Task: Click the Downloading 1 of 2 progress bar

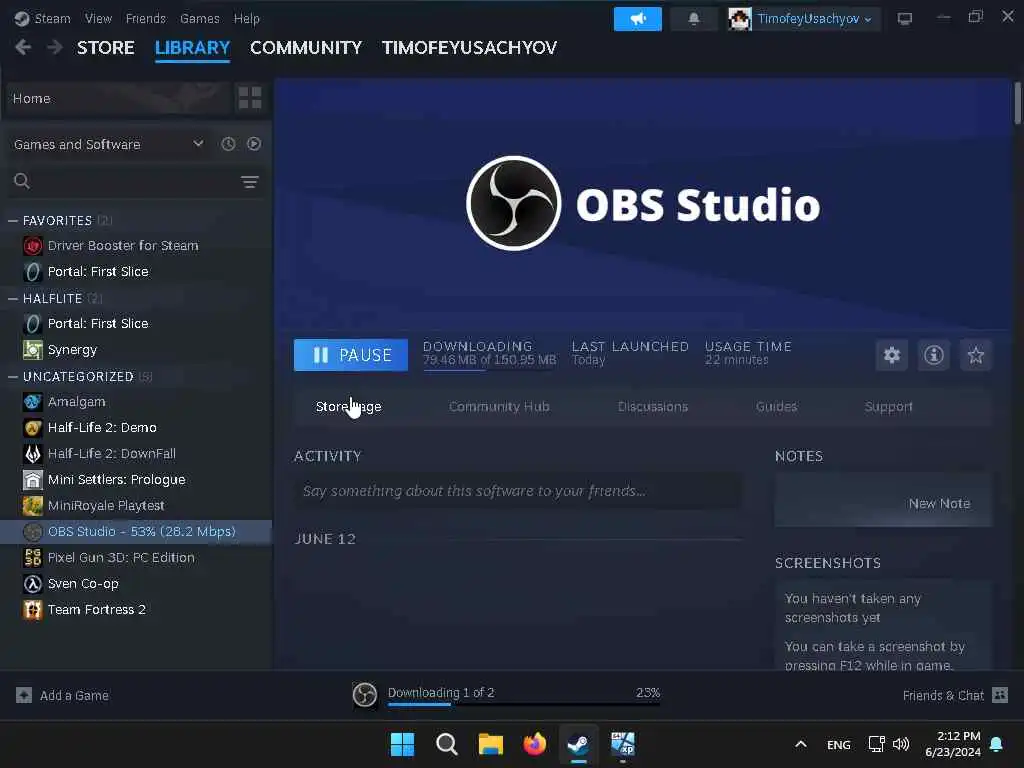Action: pos(524,704)
